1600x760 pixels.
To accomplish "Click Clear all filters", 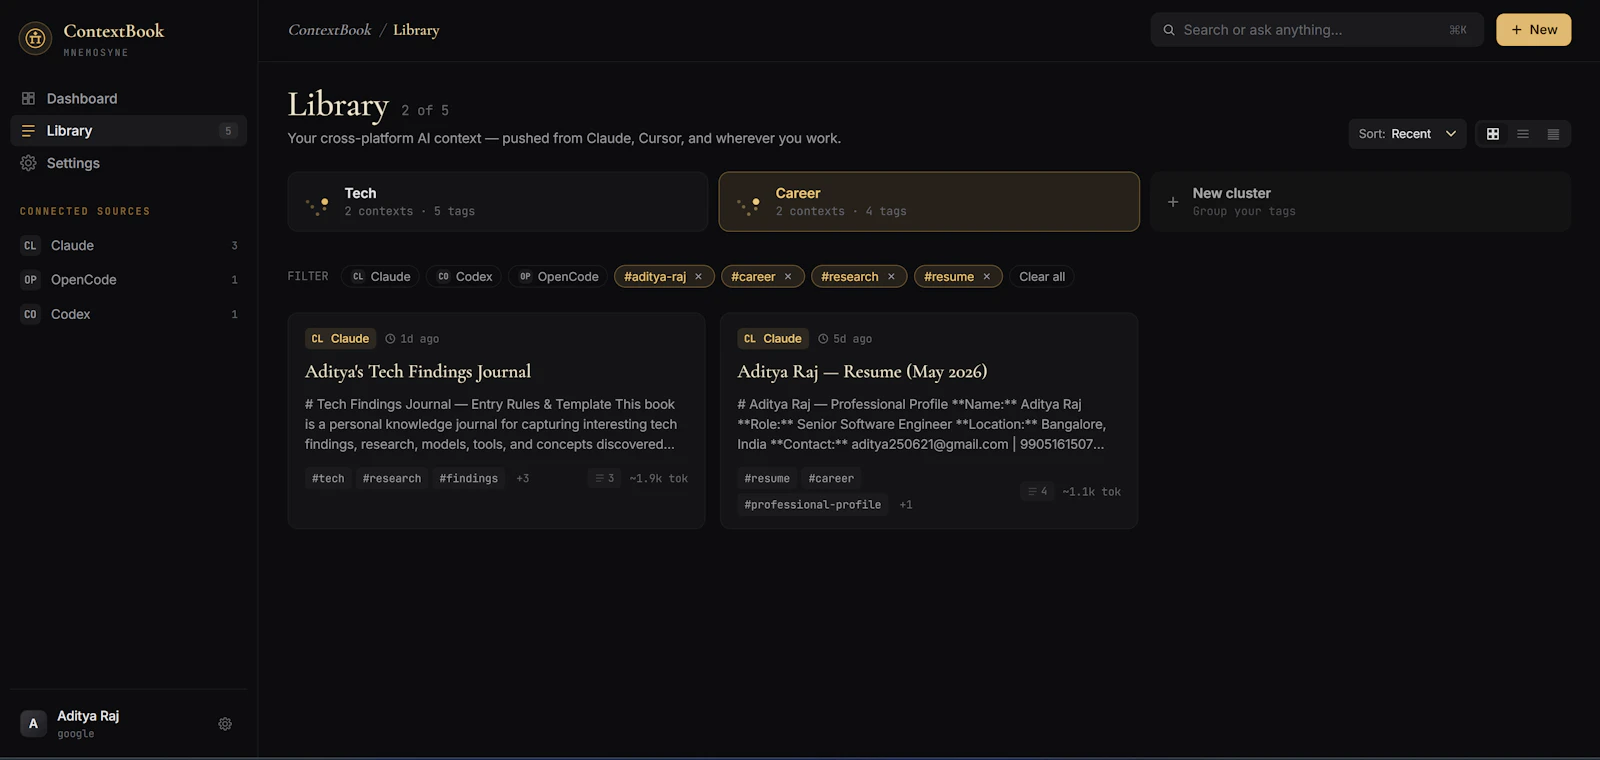I will 1042,277.
